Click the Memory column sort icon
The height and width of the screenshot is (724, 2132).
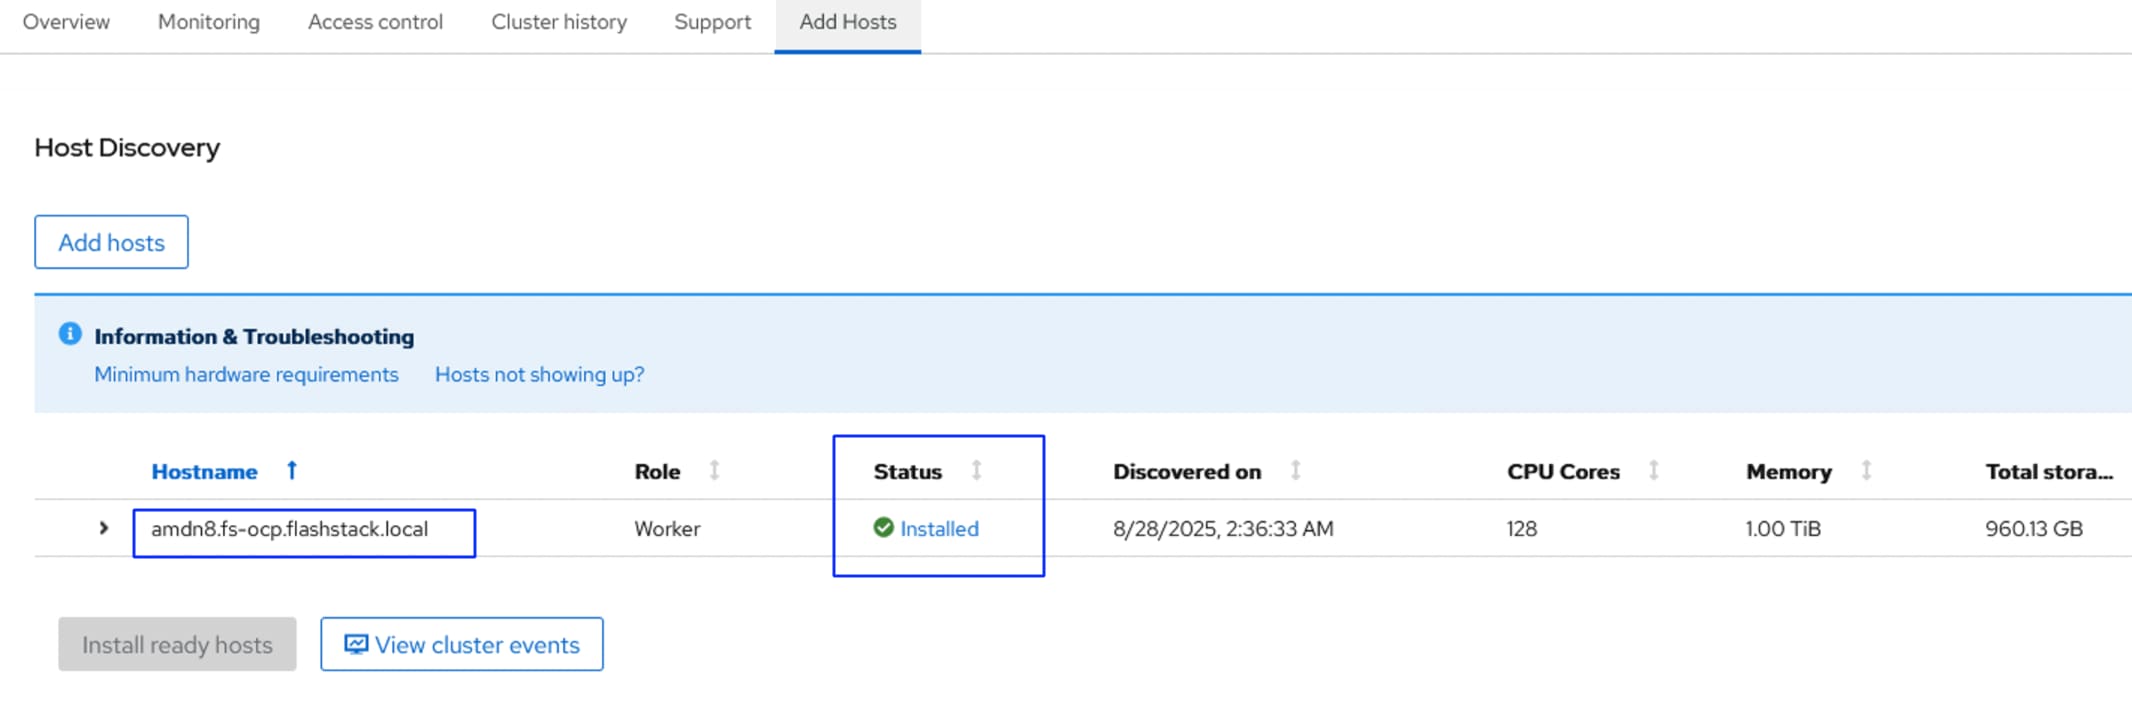point(1865,470)
